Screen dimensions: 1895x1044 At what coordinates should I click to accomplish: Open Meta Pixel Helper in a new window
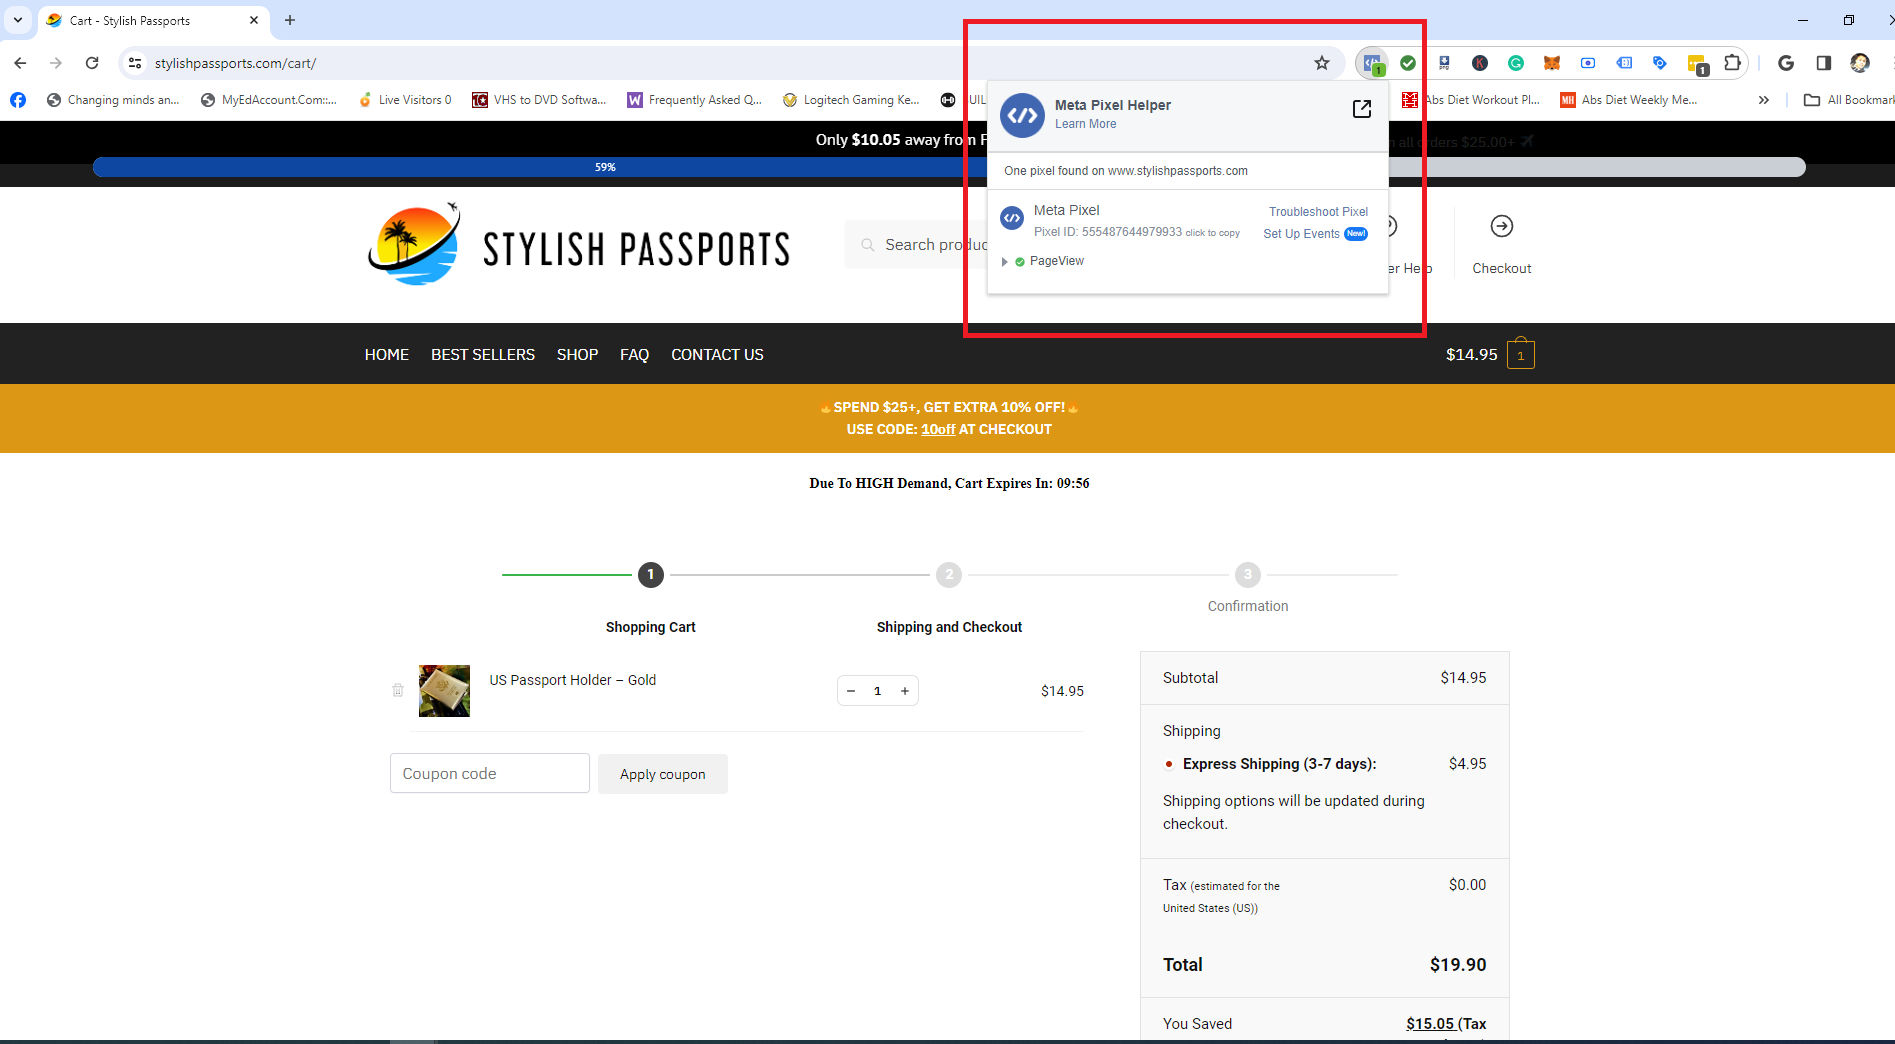(1362, 109)
